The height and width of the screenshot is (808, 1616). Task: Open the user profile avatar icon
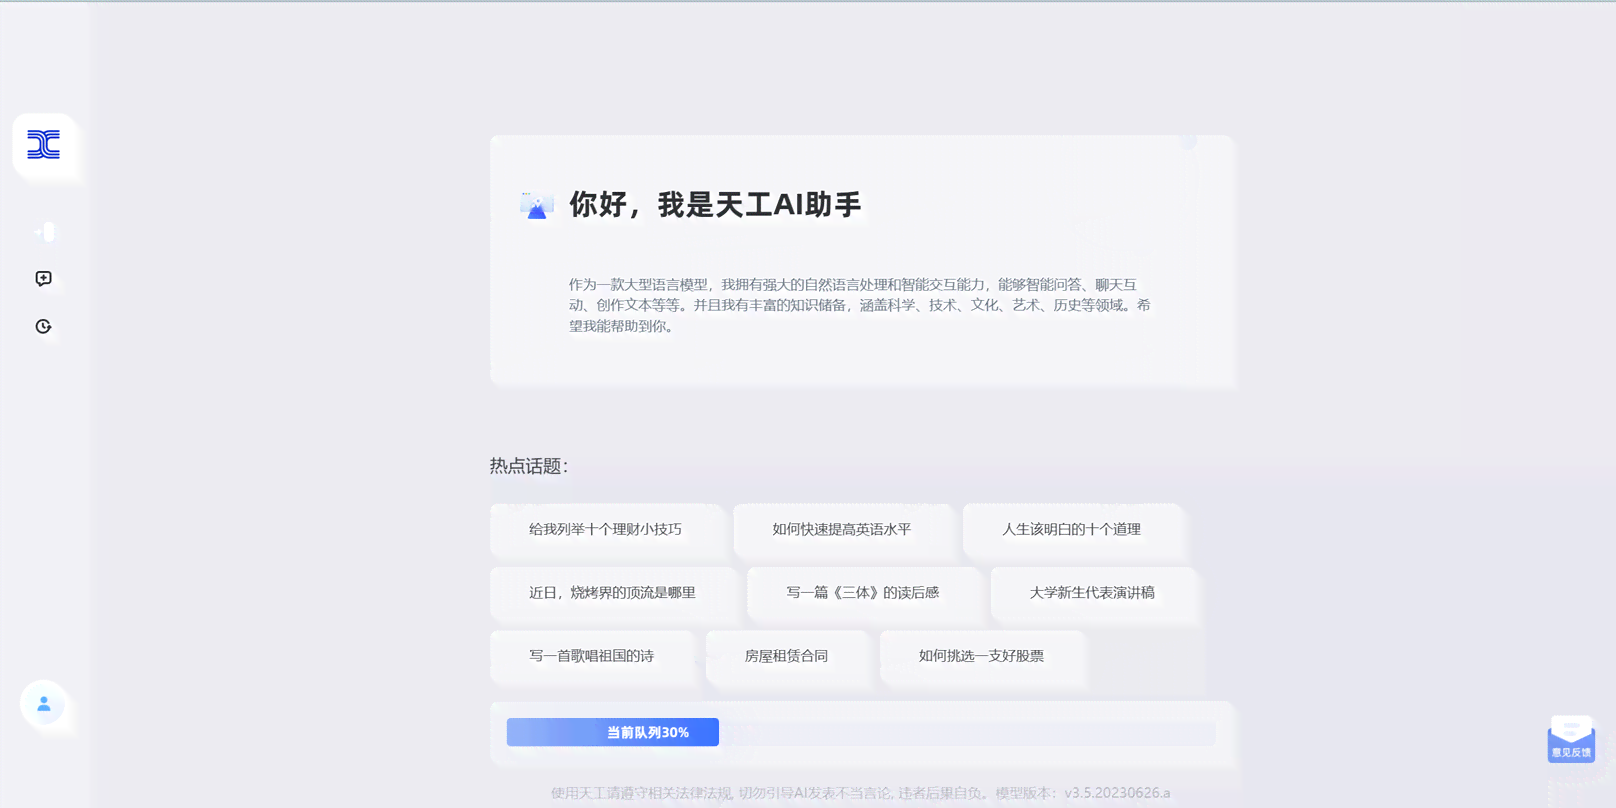coord(44,704)
